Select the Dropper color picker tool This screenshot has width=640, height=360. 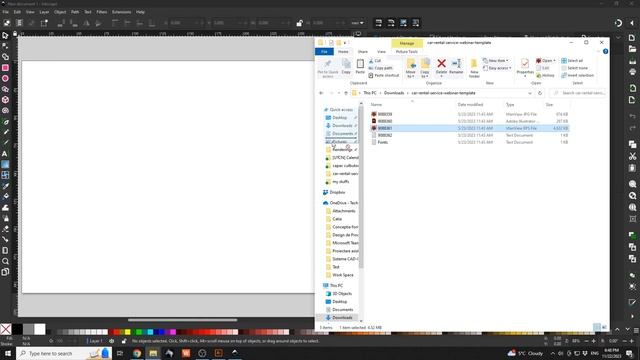pos(5,186)
